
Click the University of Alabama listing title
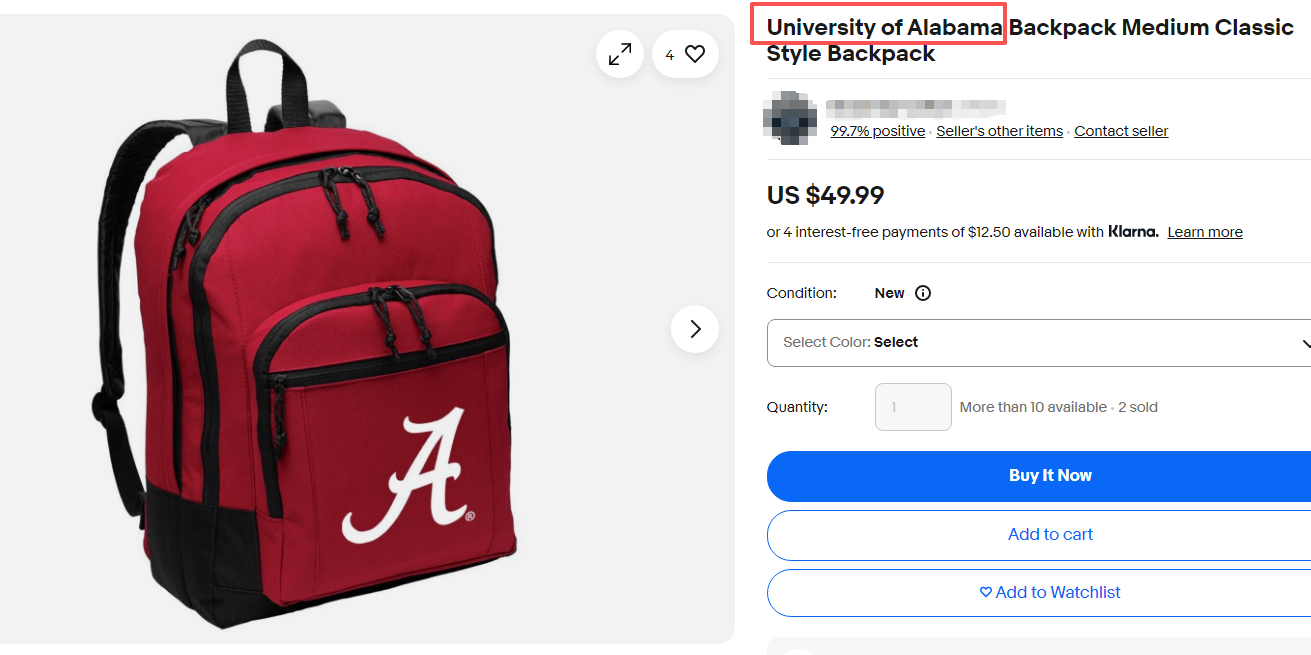[x=1030, y=40]
